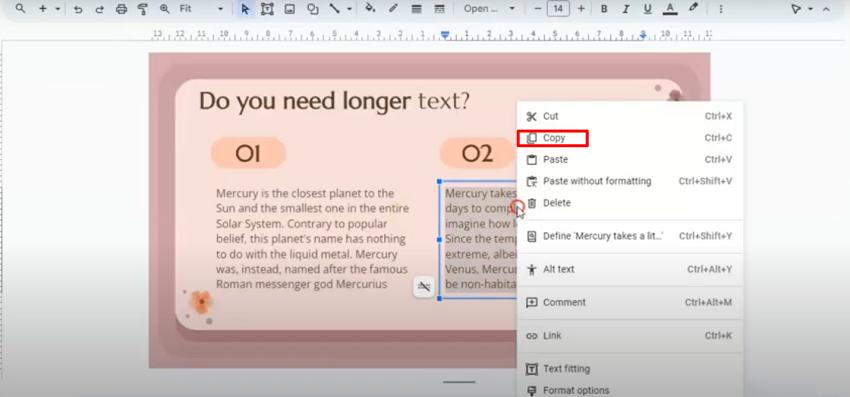850x397 pixels.
Task: Open the Shape tool
Action: [x=312, y=9]
